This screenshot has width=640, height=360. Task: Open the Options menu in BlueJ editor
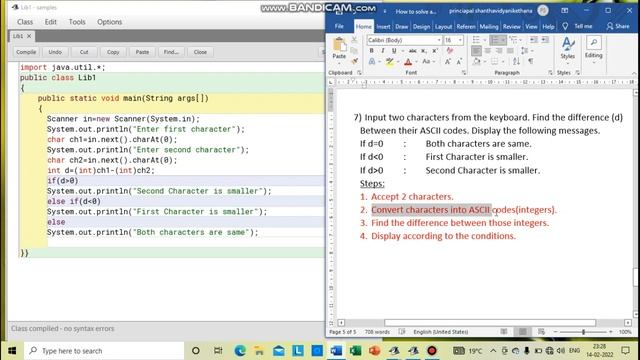pos(109,22)
